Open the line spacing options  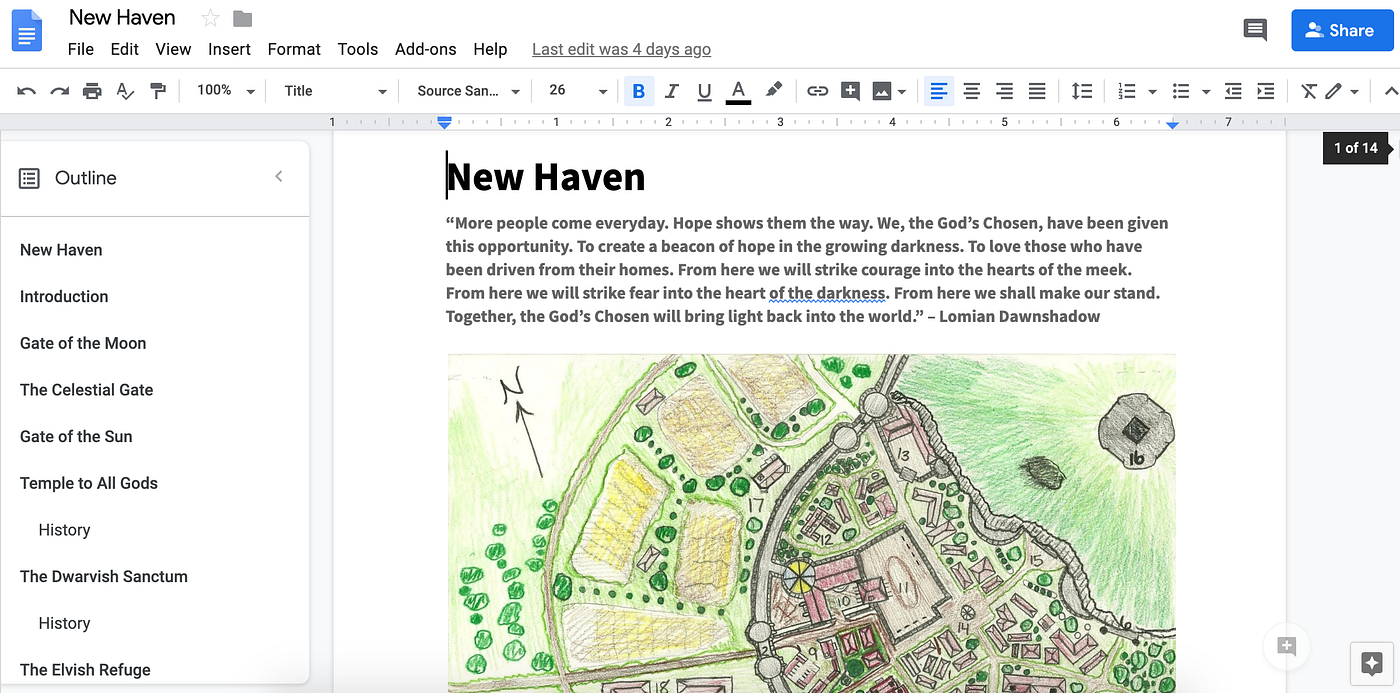click(x=1082, y=91)
